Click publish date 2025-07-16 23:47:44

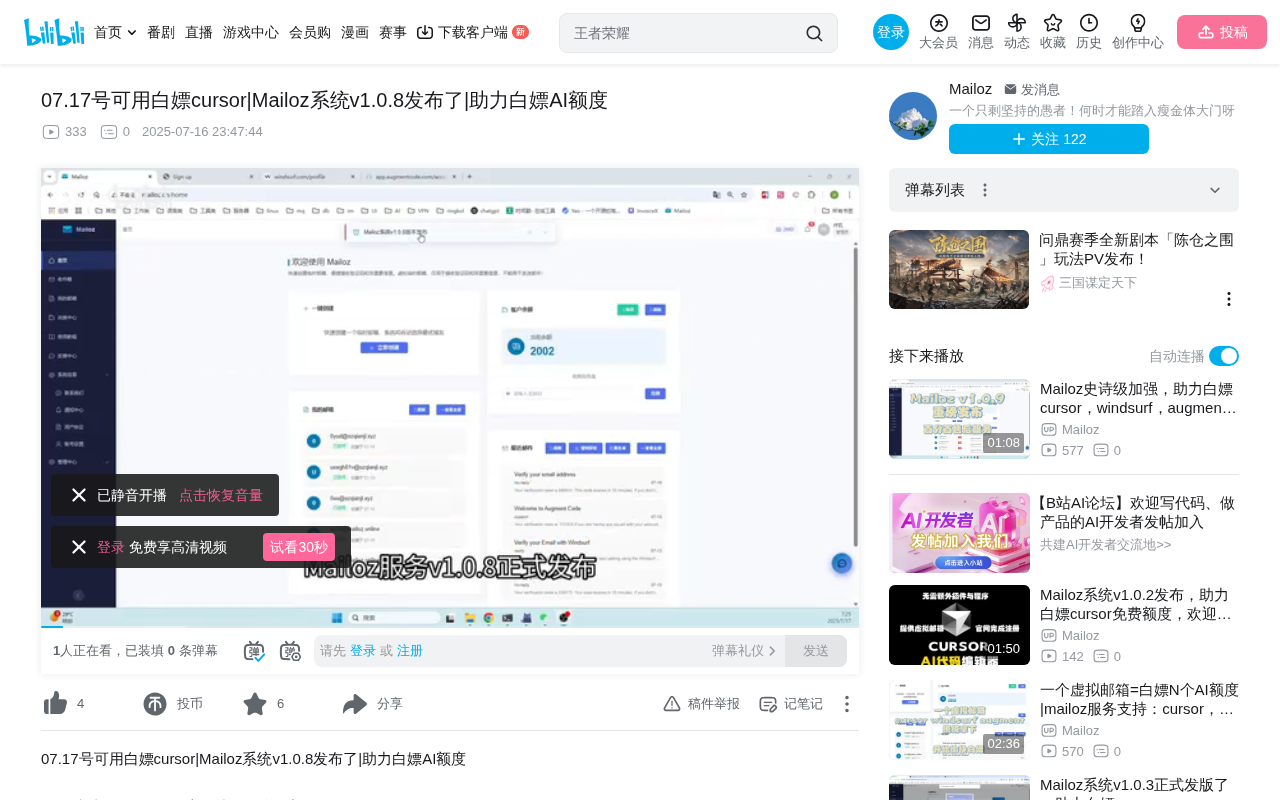[x=202, y=132]
